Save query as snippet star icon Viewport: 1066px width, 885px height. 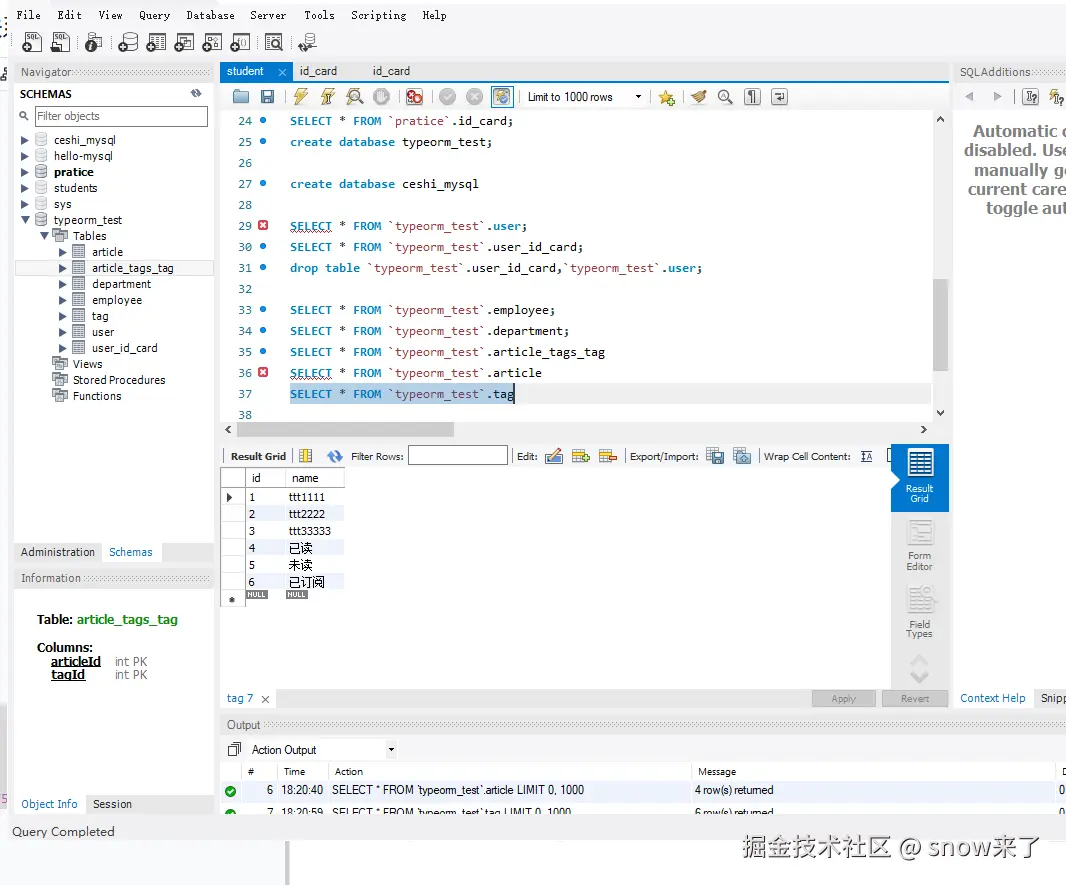[x=666, y=97]
